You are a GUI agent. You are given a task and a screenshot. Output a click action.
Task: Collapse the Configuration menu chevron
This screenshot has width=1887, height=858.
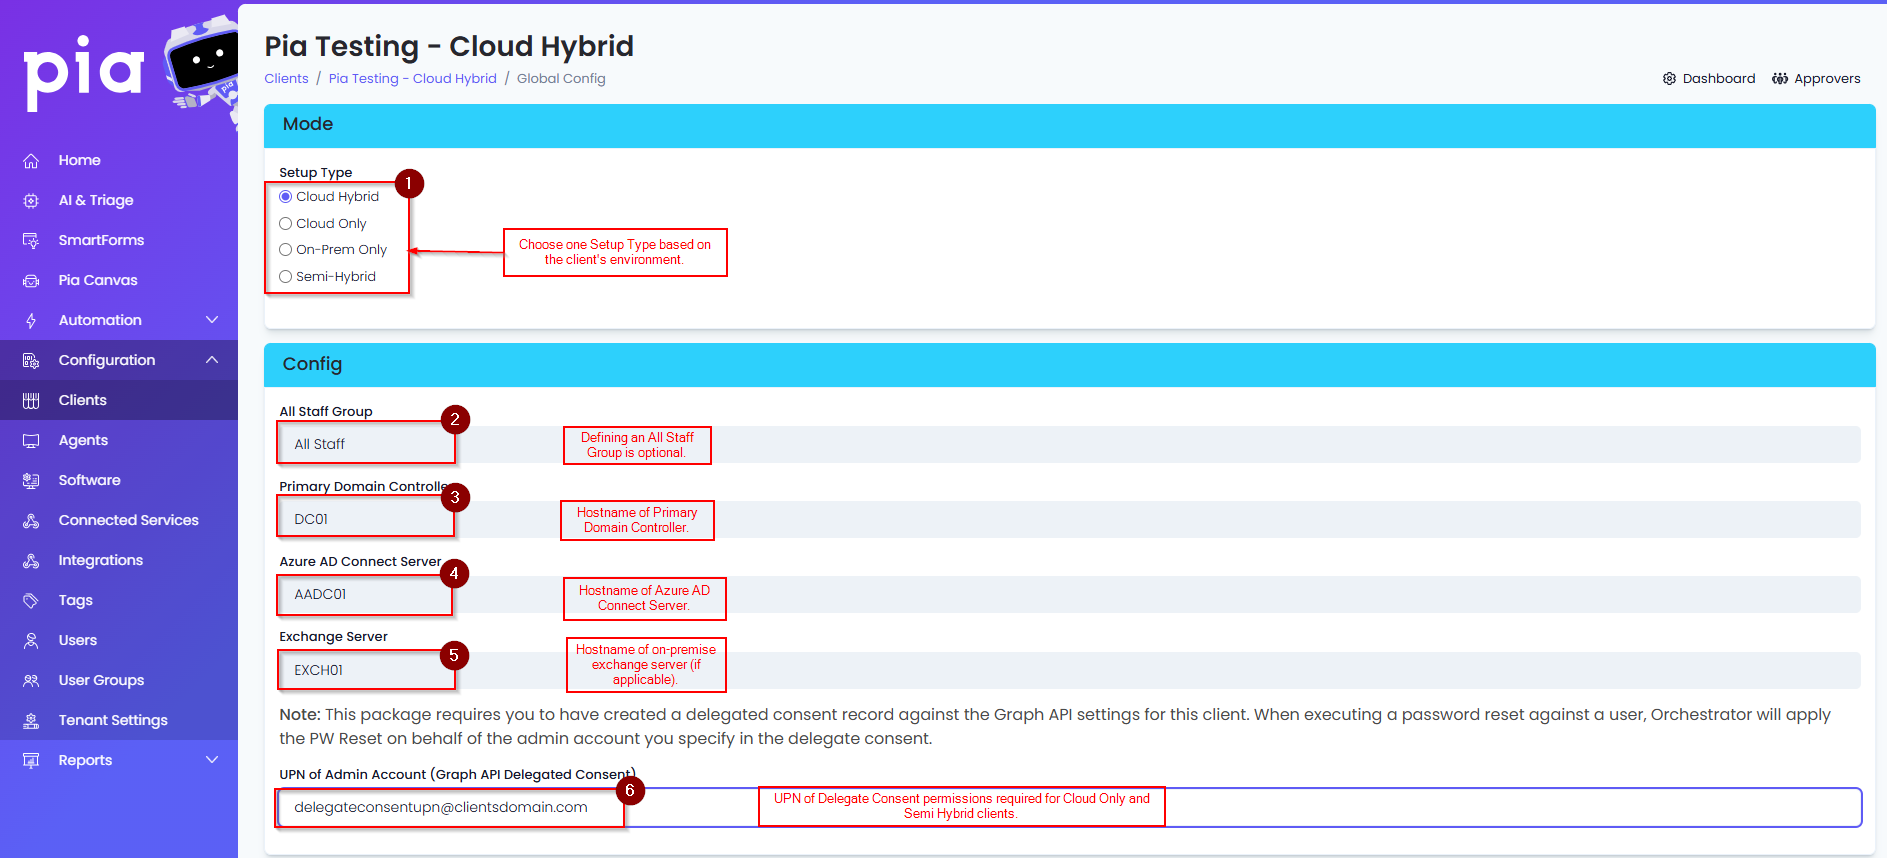coord(212,360)
